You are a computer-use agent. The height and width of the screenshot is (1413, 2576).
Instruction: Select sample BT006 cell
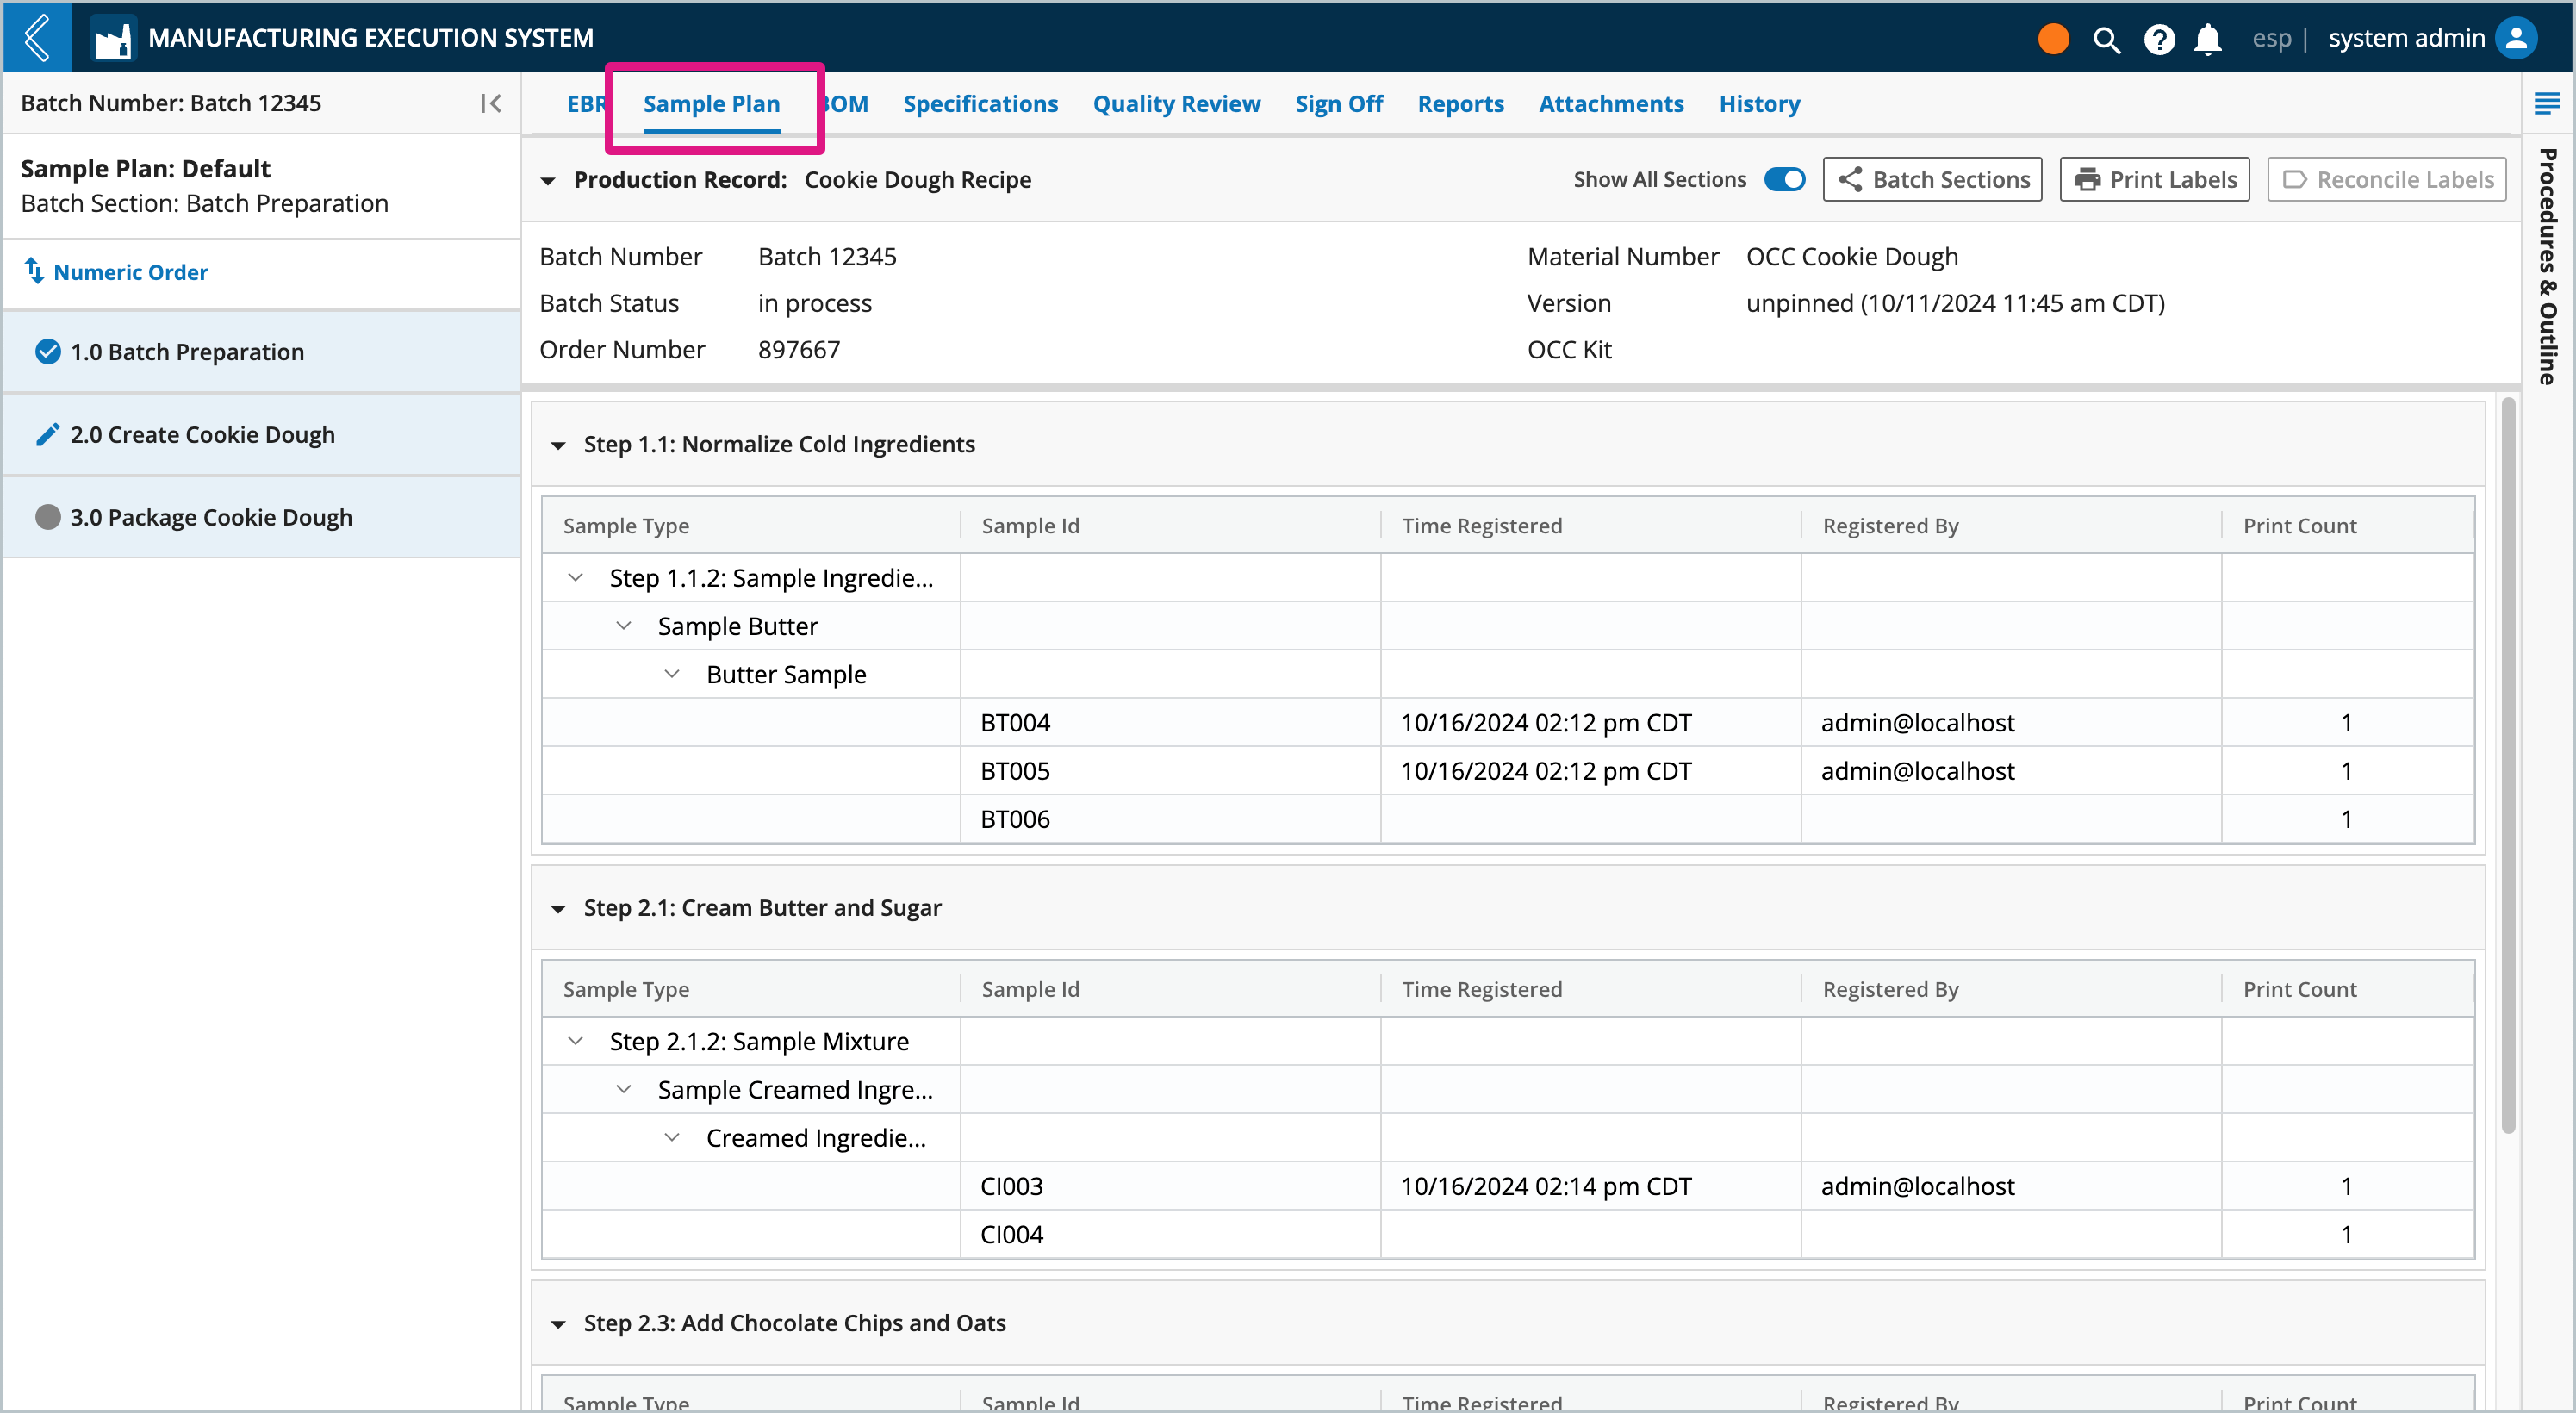point(1170,818)
